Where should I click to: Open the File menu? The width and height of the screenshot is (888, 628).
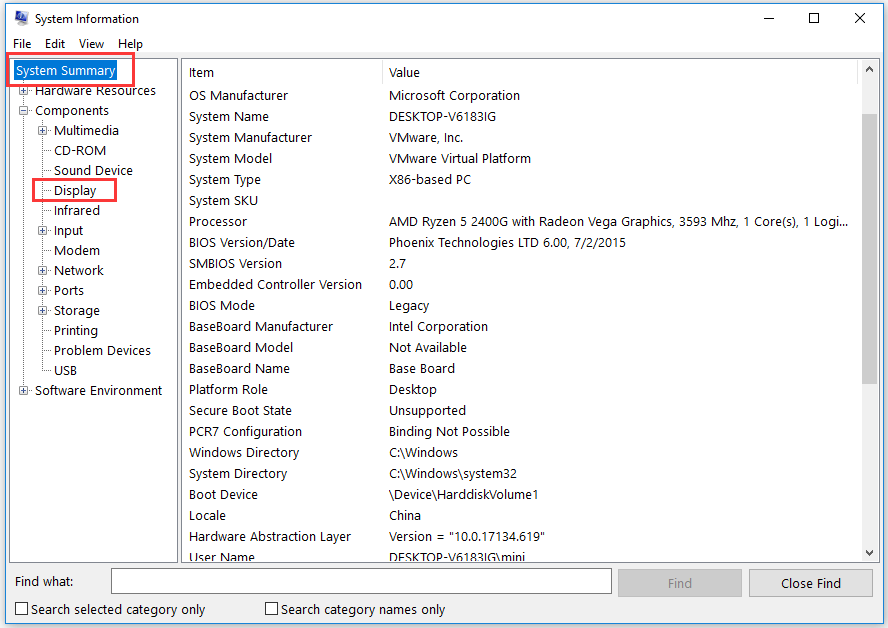[x=22, y=44]
